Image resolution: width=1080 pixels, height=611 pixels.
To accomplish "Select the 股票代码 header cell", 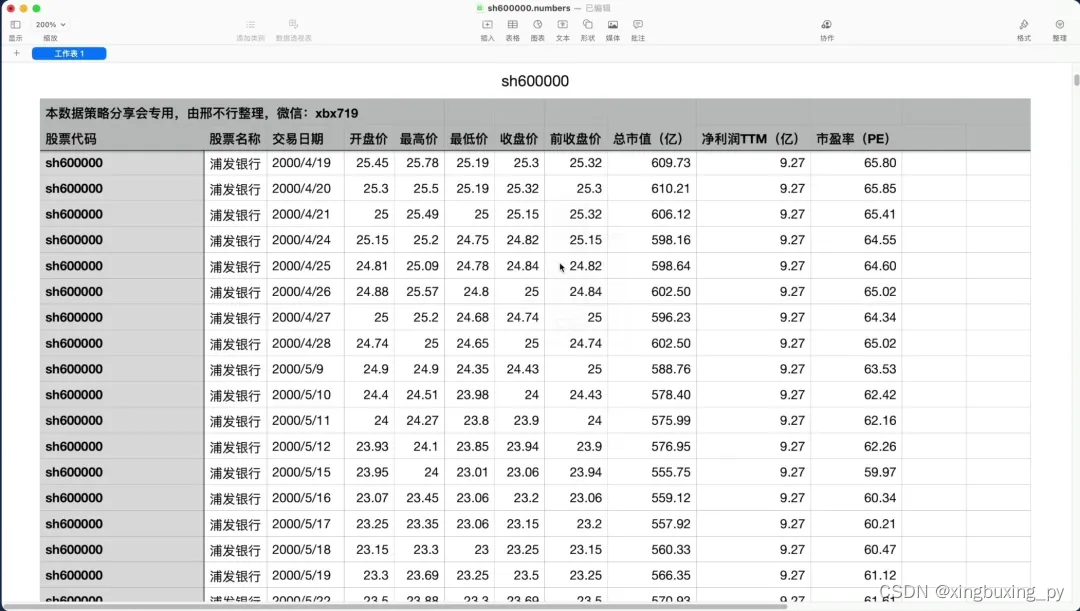I will [122, 138].
